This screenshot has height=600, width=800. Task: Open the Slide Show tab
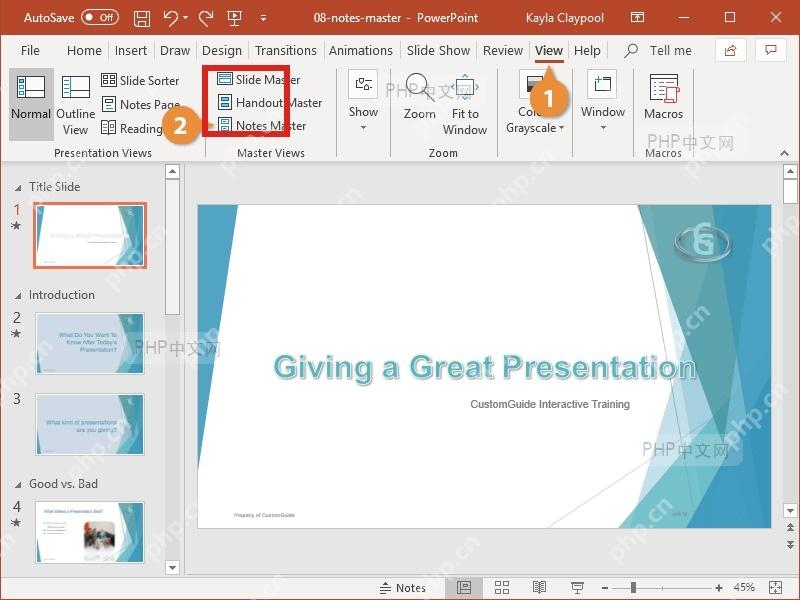coord(438,51)
